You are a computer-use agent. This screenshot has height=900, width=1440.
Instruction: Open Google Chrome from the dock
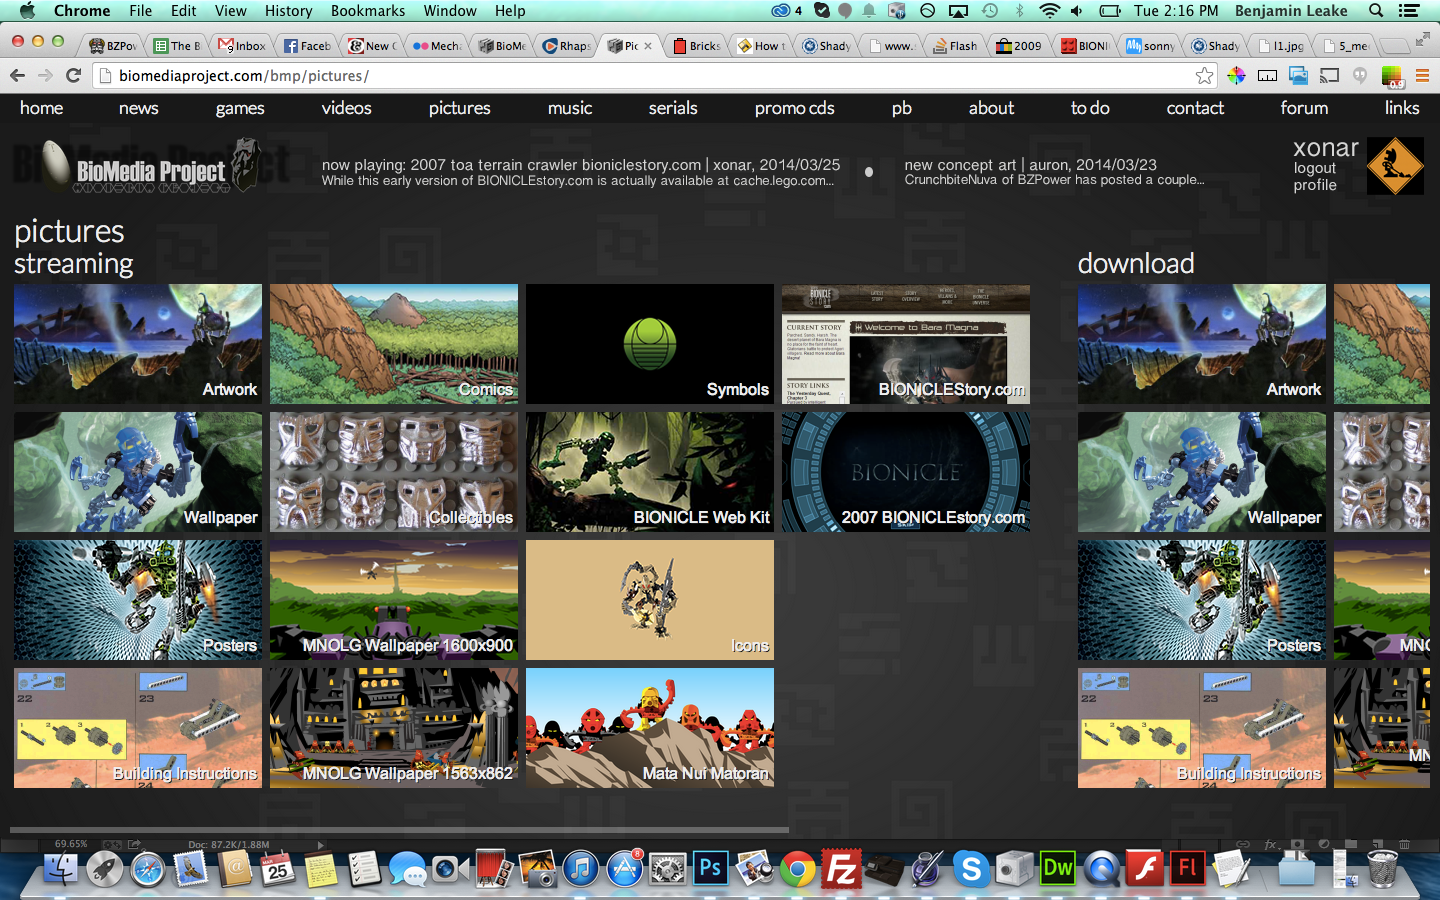[797, 868]
